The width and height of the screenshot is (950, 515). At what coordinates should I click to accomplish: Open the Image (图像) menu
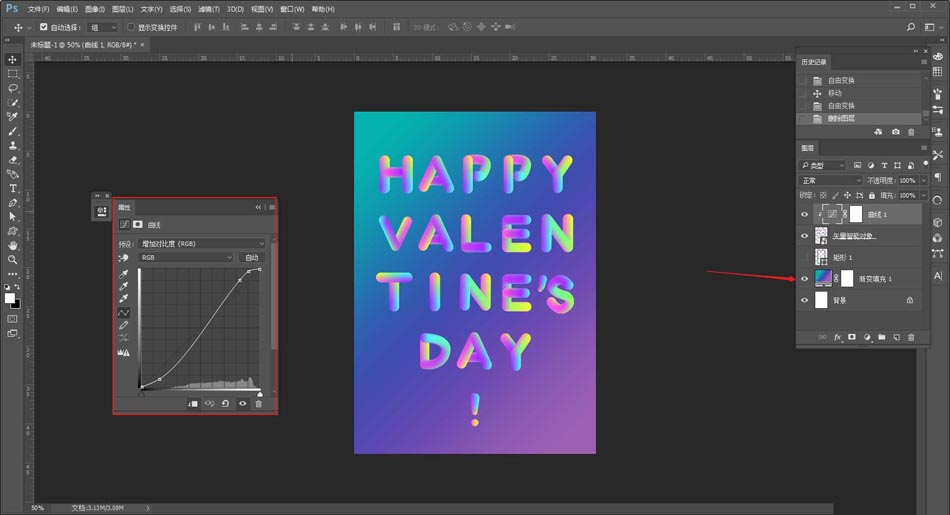click(x=96, y=9)
